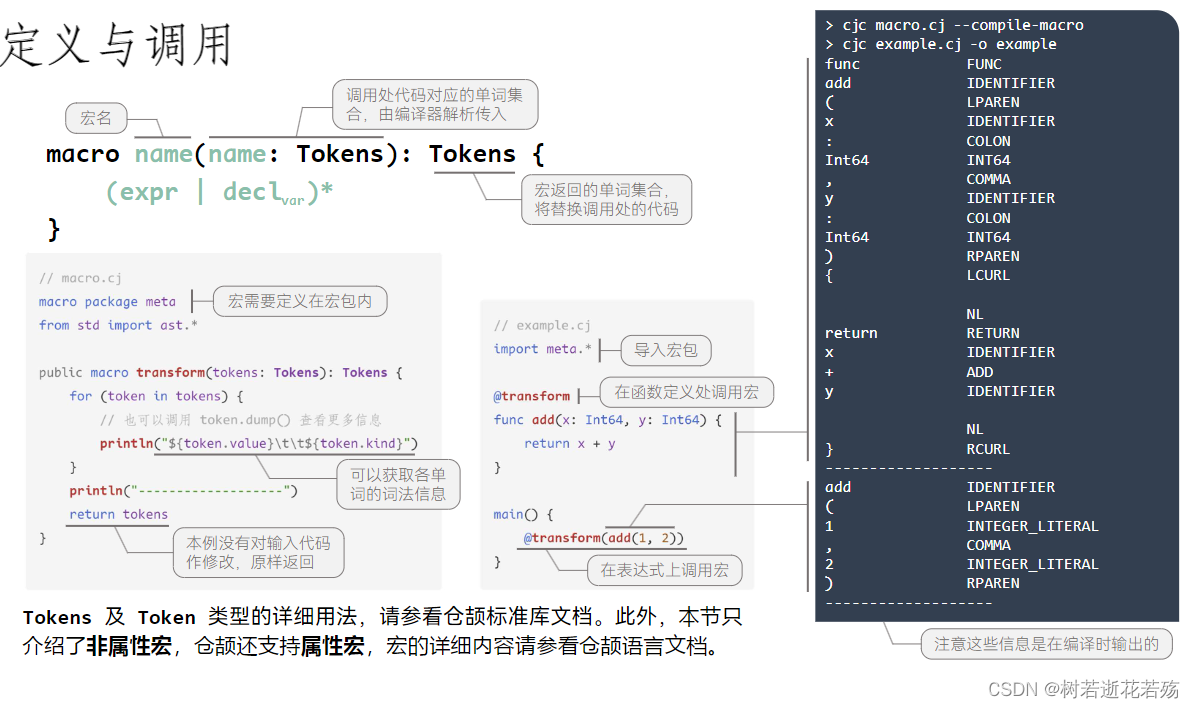Click '仓颉语言文档' in the bottom paragraph
Viewport: 1195px width, 708px height.
(x=643, y=646)
